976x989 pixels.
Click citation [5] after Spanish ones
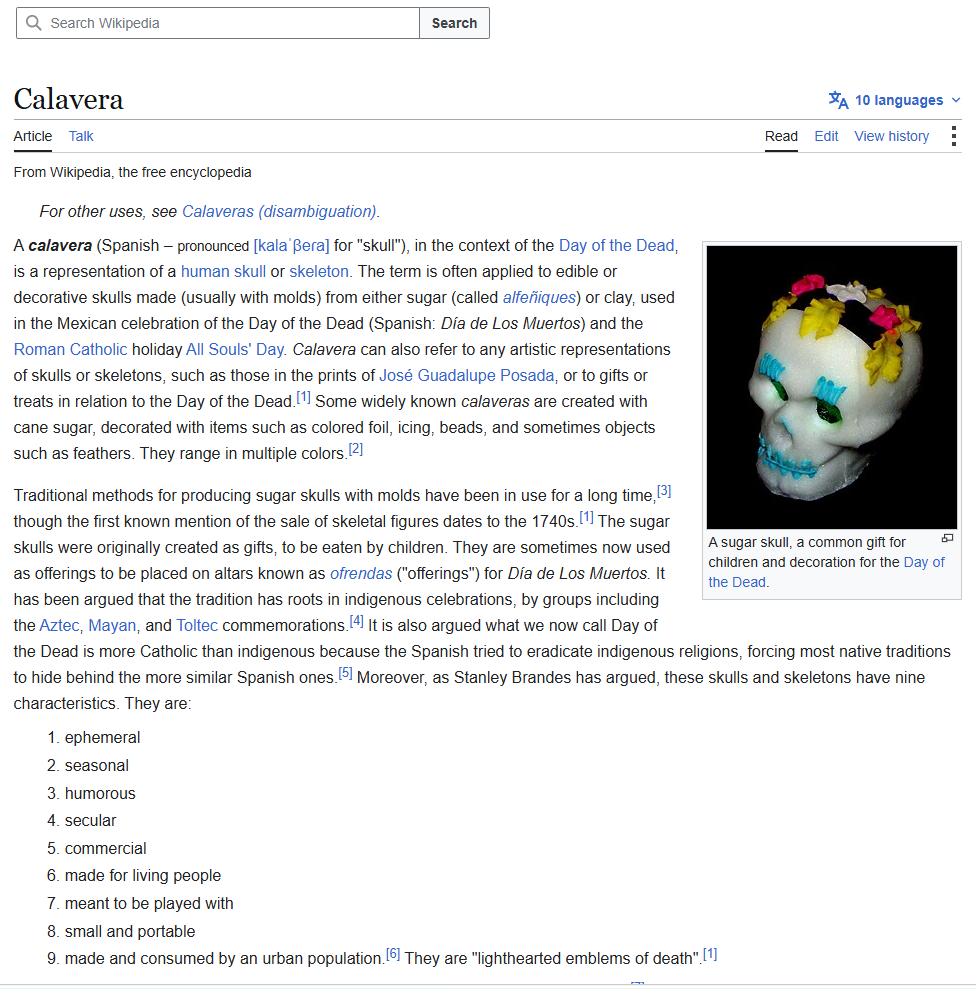click(x=345, y=673)
